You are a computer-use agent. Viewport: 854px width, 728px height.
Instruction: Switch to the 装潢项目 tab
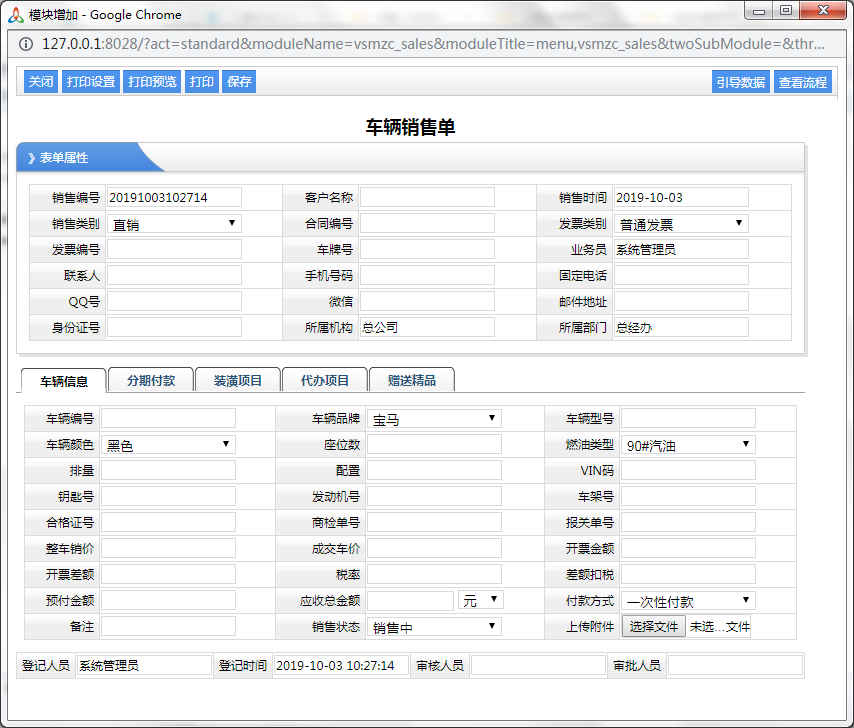(237, 380)
